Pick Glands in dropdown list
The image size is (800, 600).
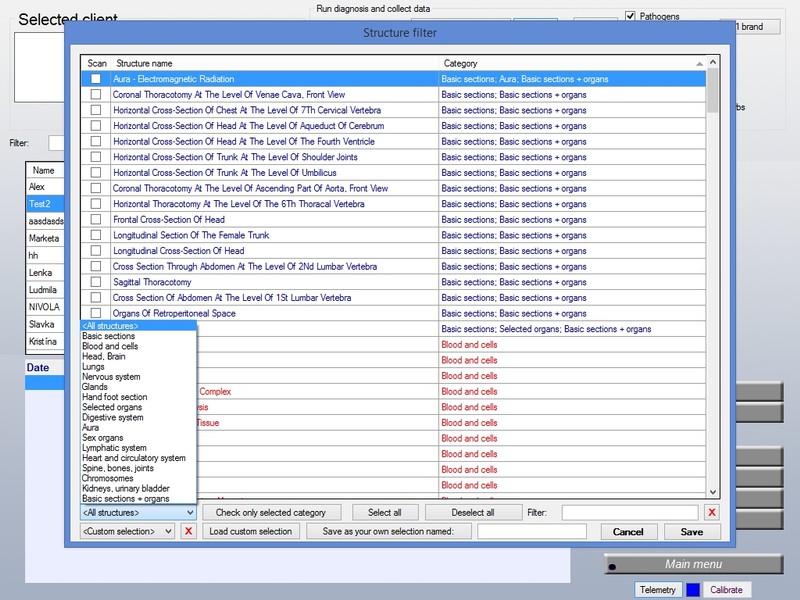pos(95,387)
